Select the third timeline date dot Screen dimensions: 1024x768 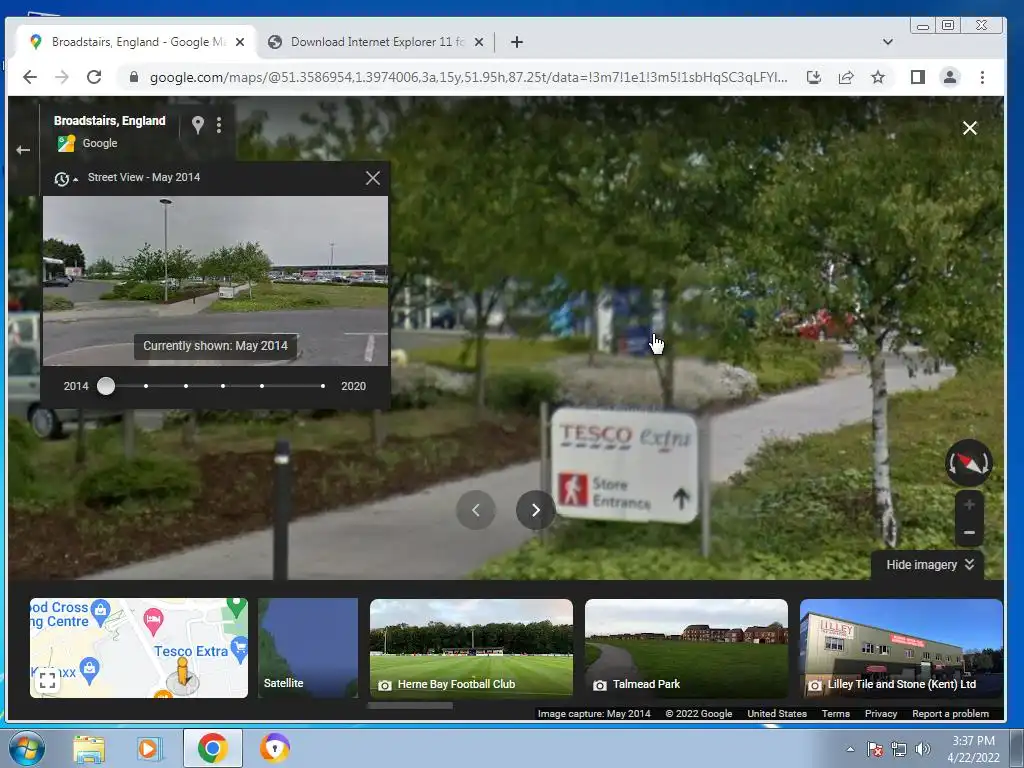click(186, 386)
